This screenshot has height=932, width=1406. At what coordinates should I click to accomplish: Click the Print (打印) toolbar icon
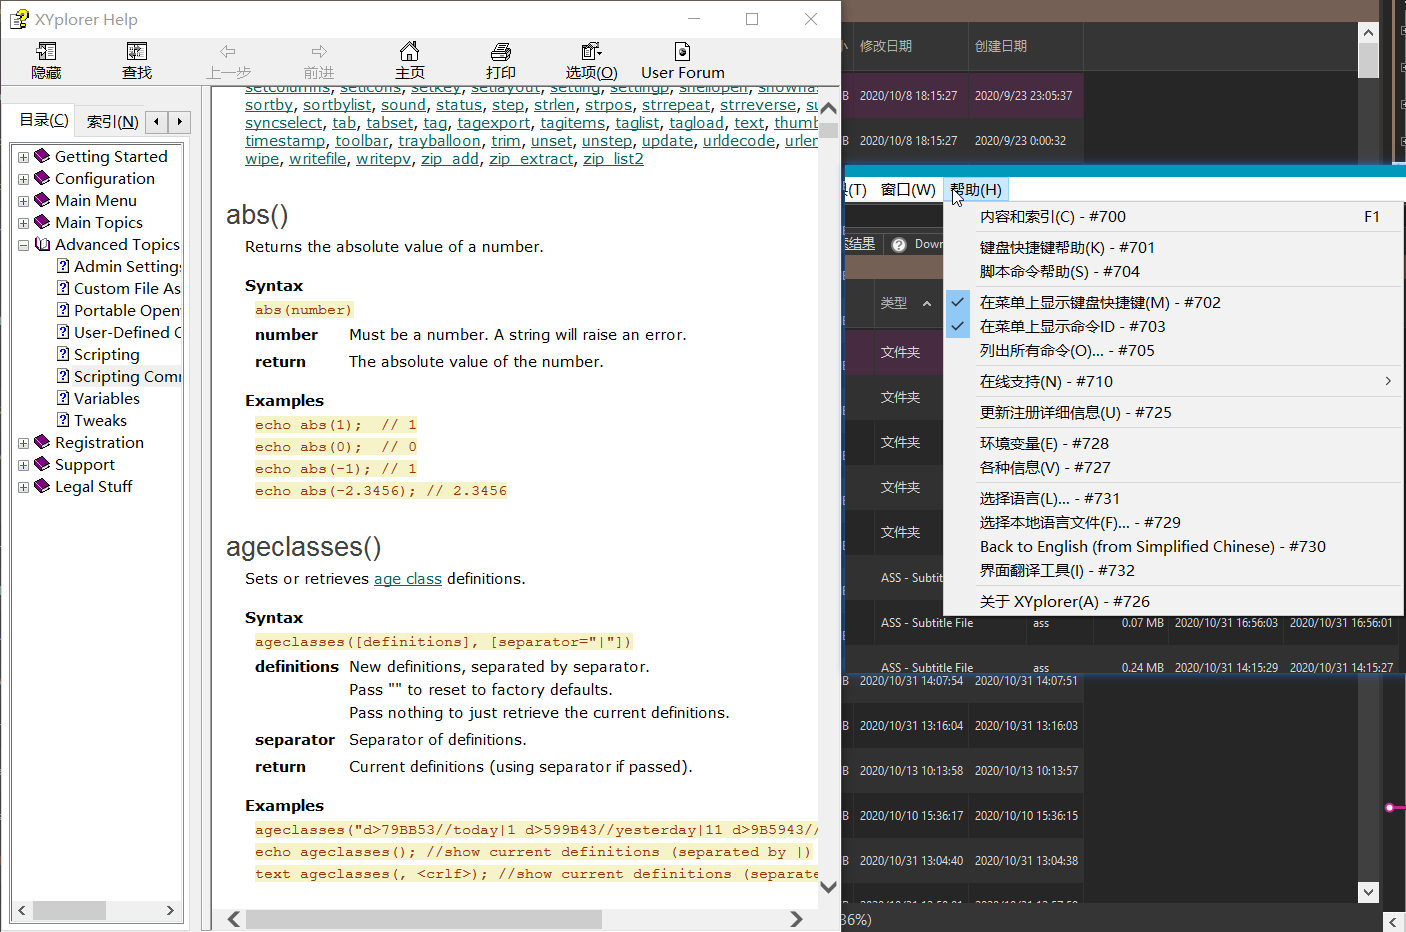click(501, 52)
